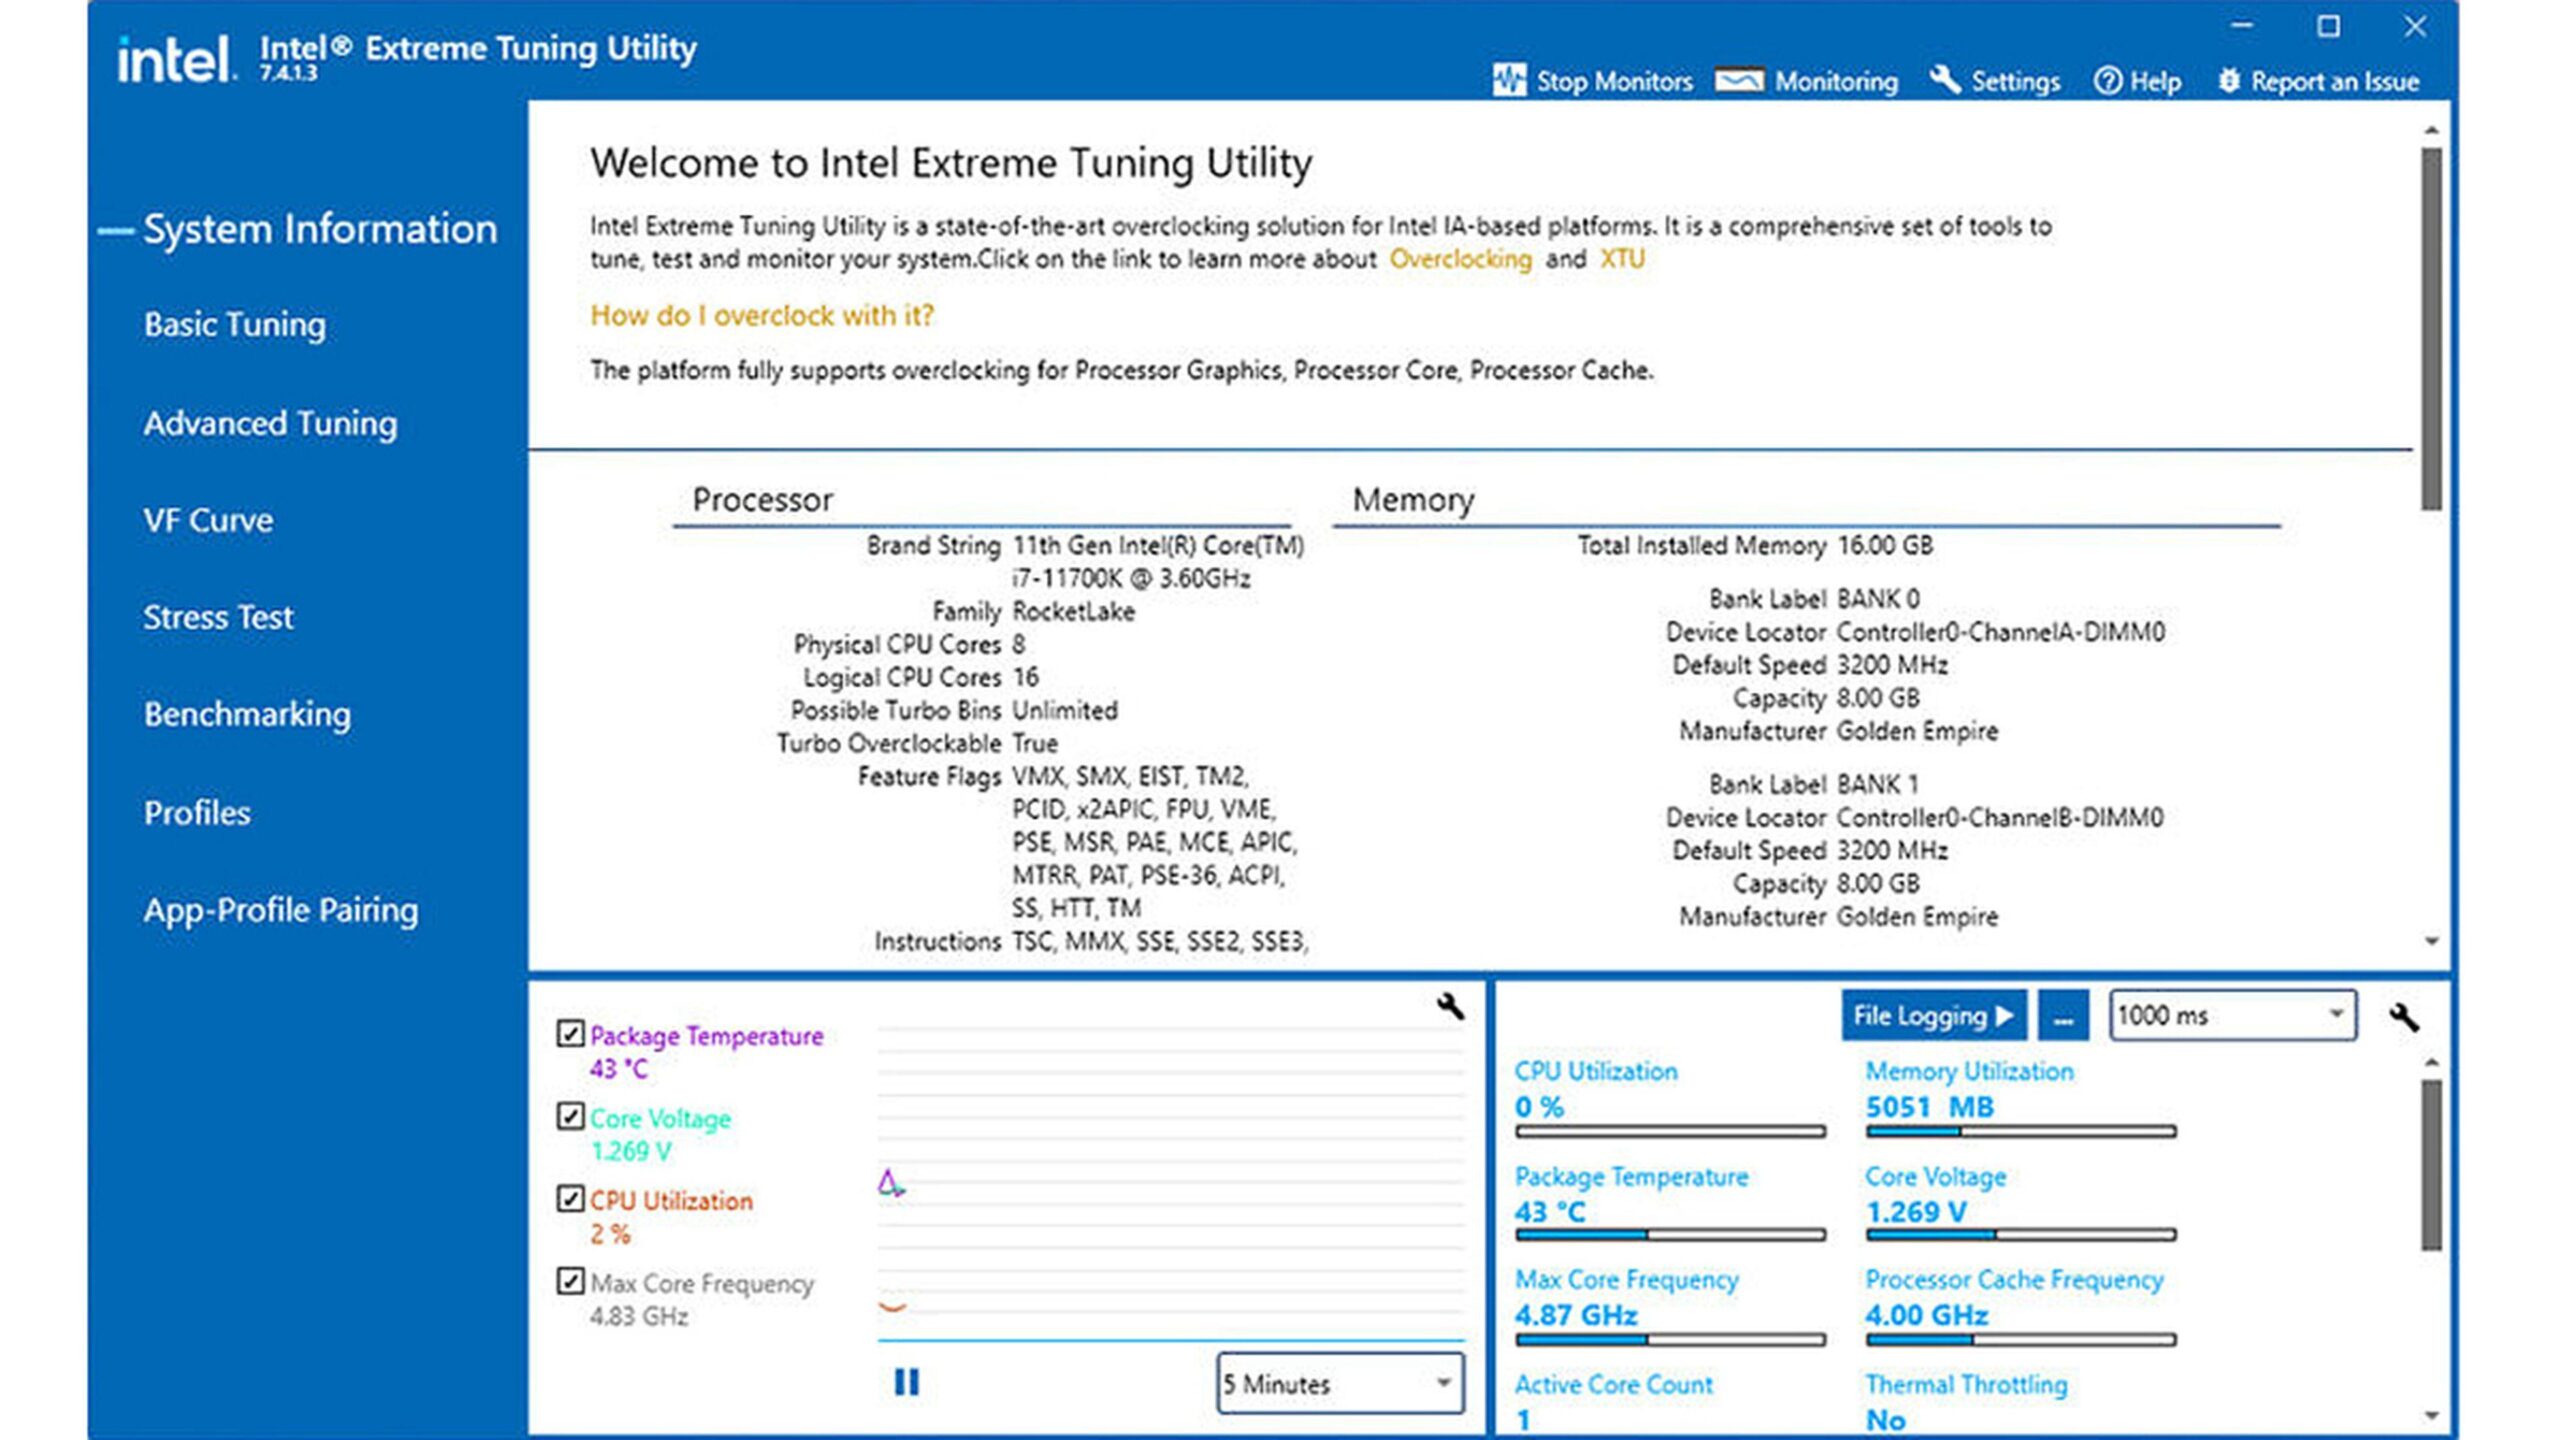Open graph panel wrench settings icon
Image resolution: width=2560 pixels, height=1440 pixels.
click(1450, 1006)
